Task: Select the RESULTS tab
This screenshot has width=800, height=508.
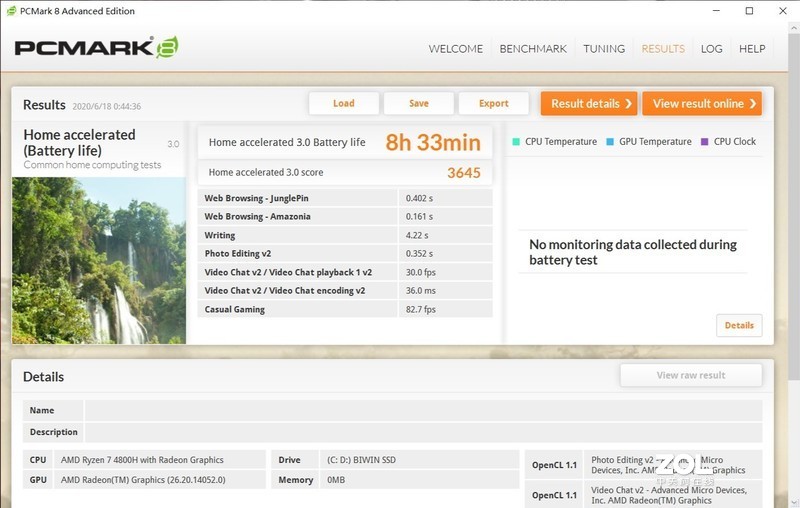Action: tap(663, 49)
